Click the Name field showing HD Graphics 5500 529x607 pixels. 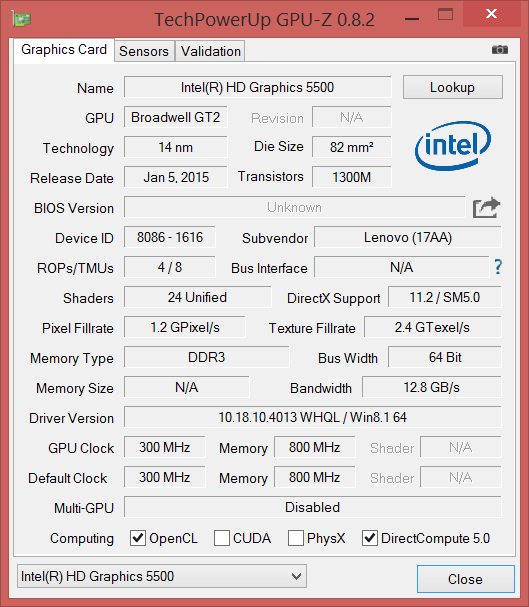click(257, 87)
